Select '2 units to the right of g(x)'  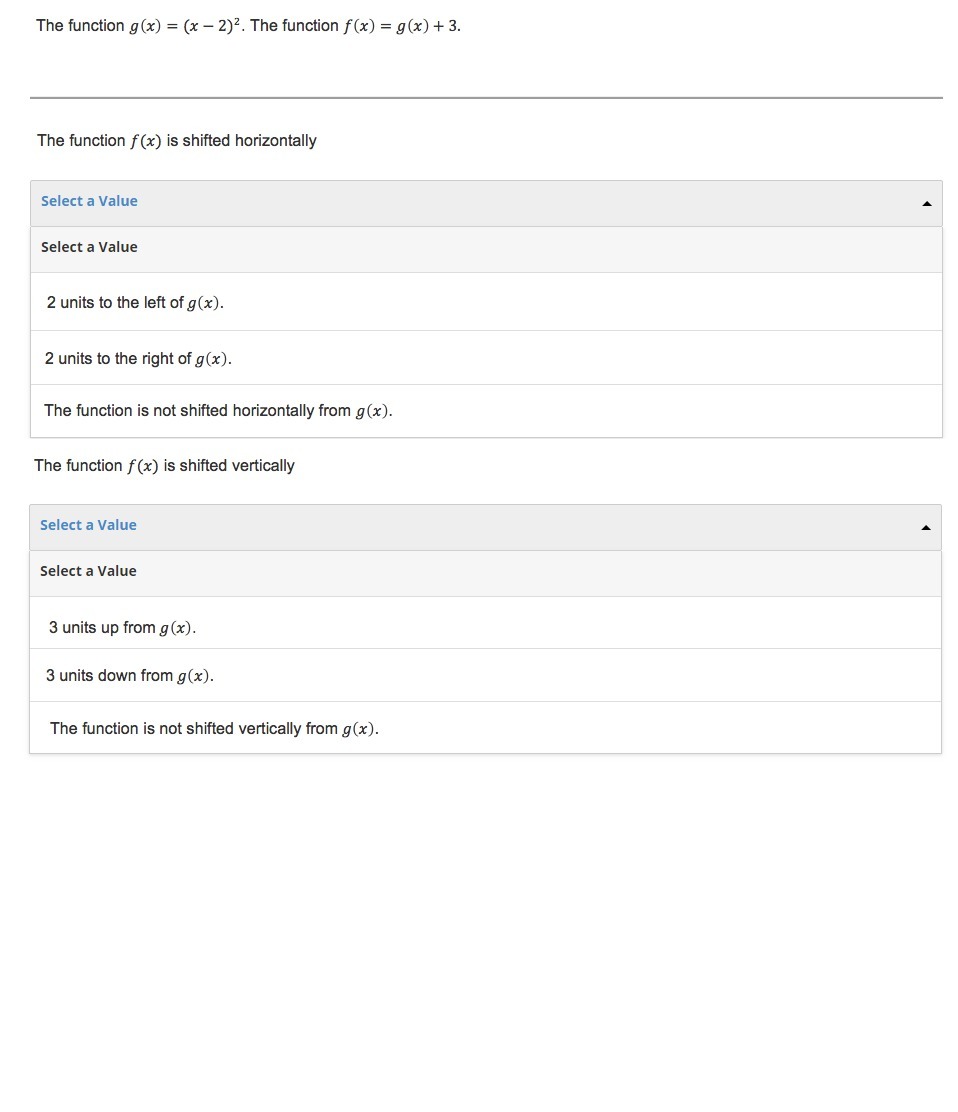coord(138,359)
